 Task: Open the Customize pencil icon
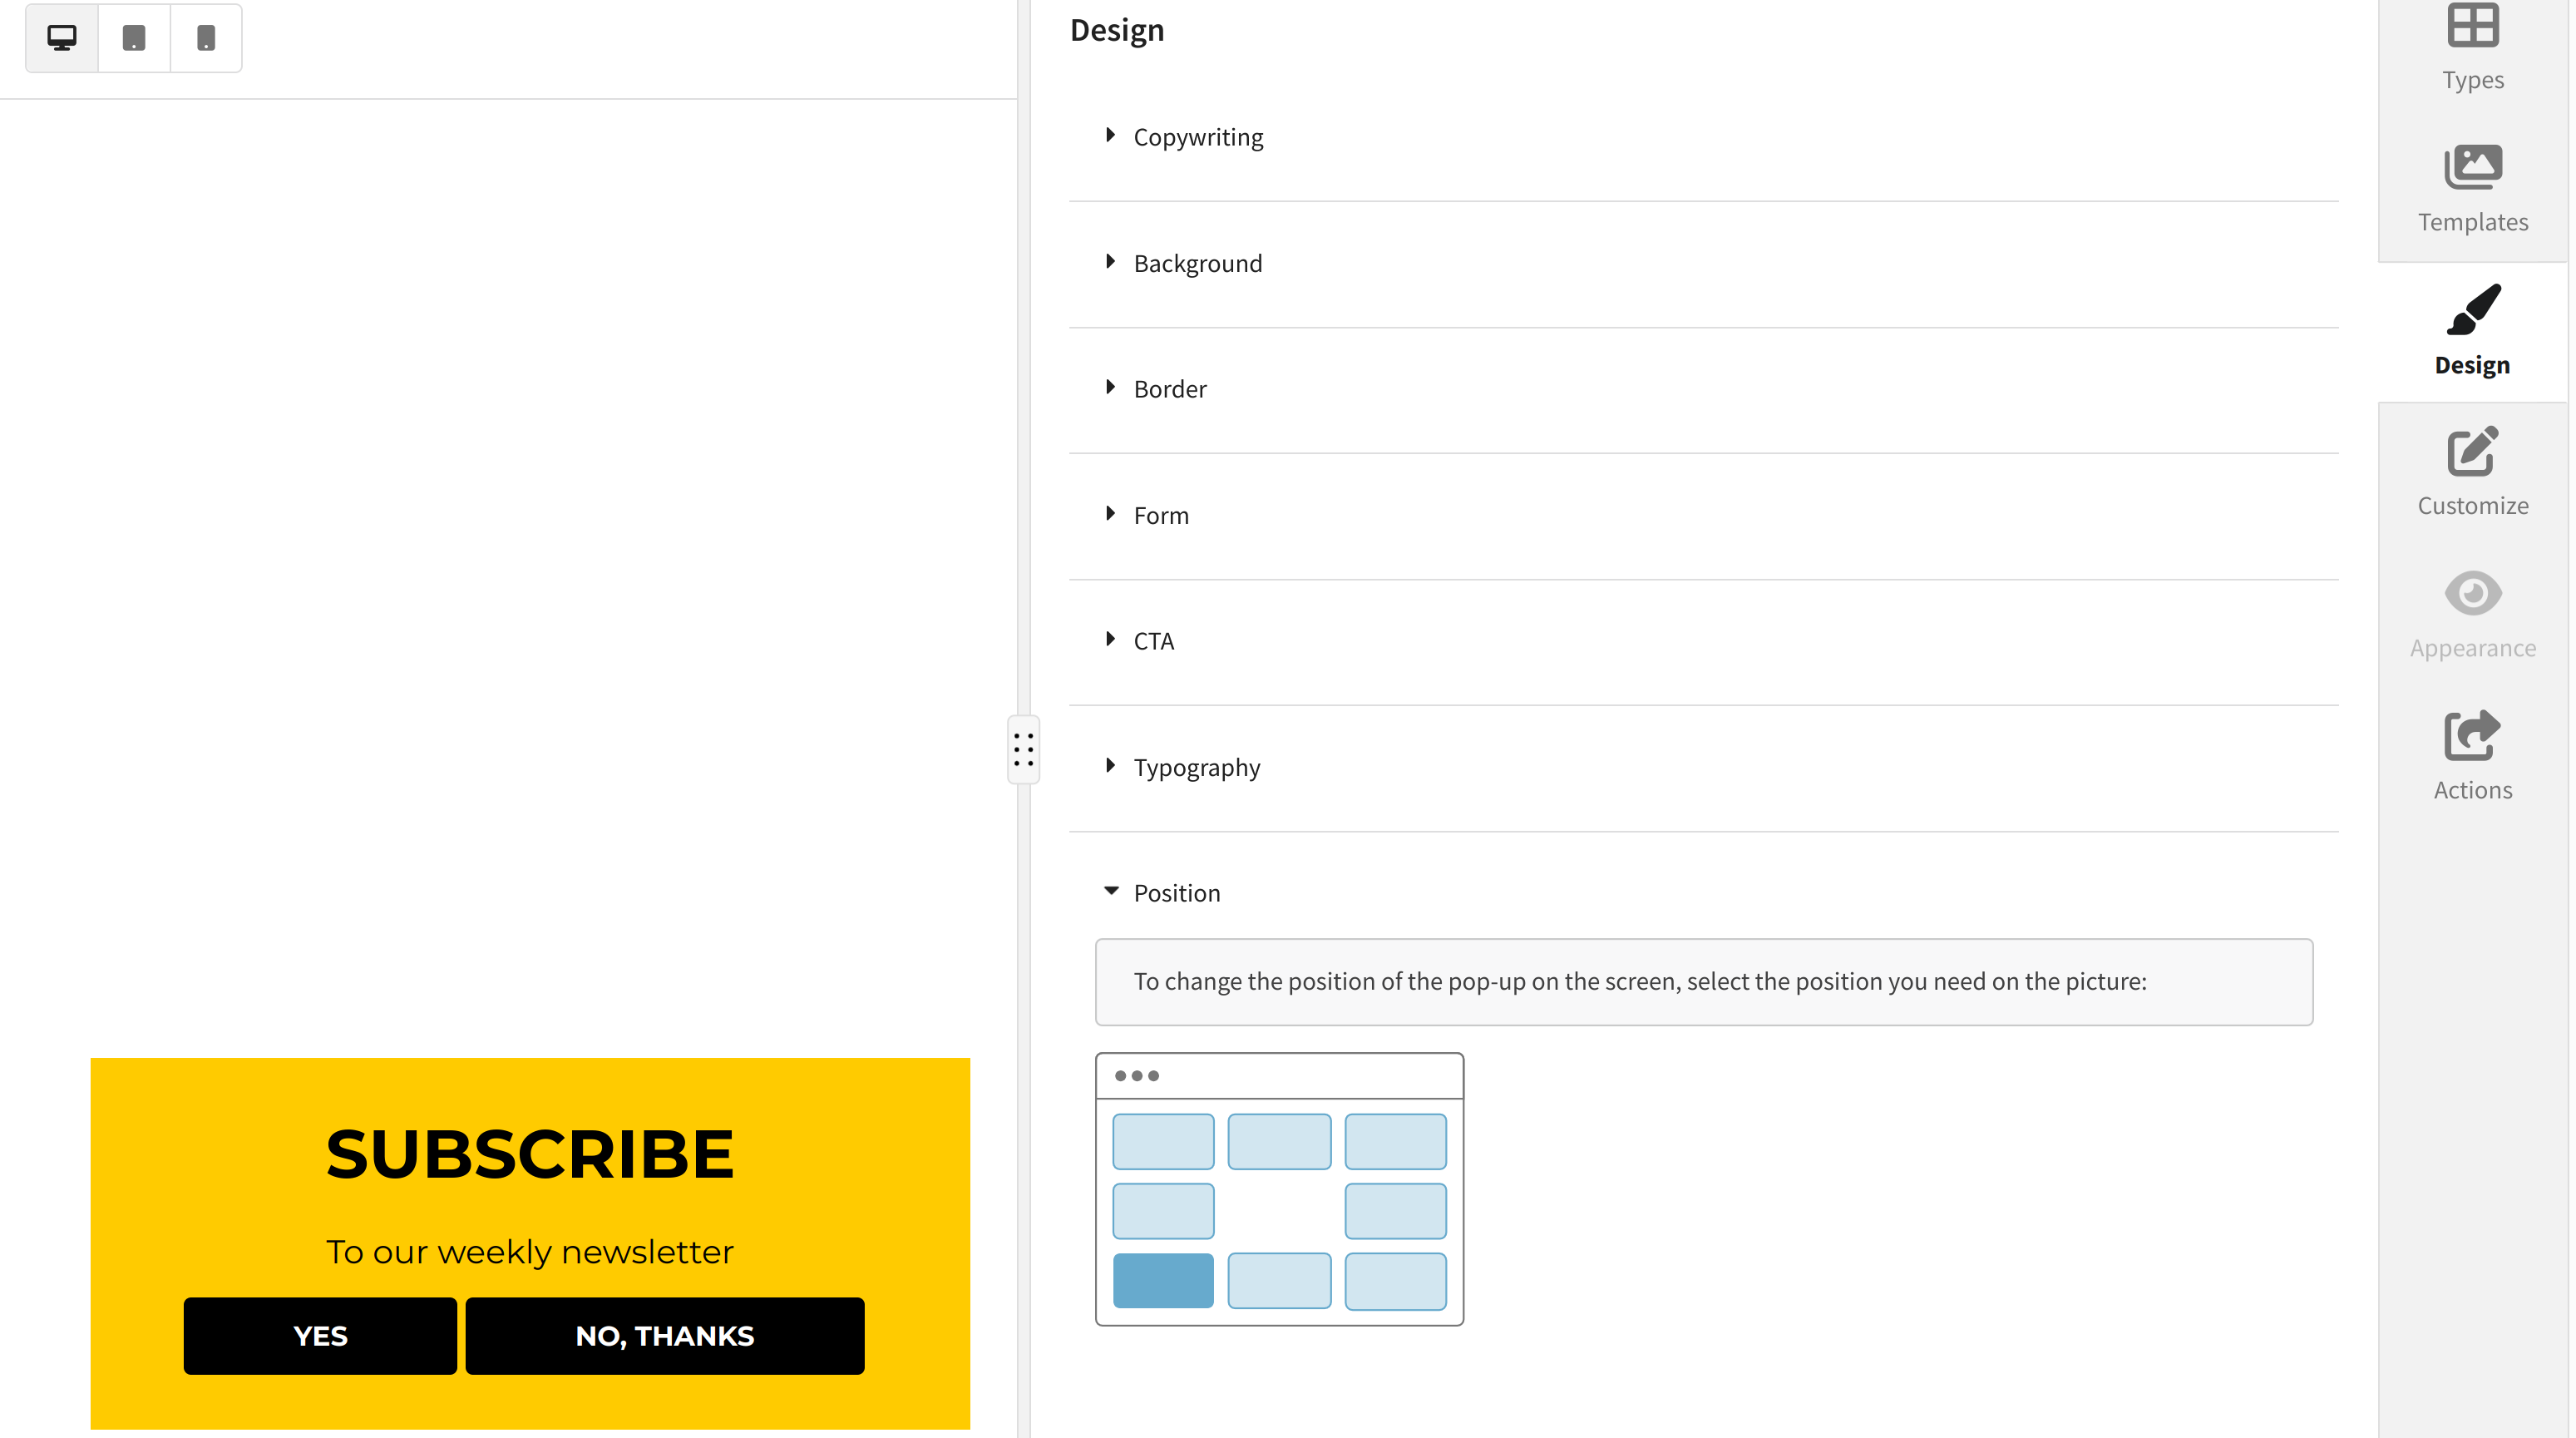tap(2472, 451)
